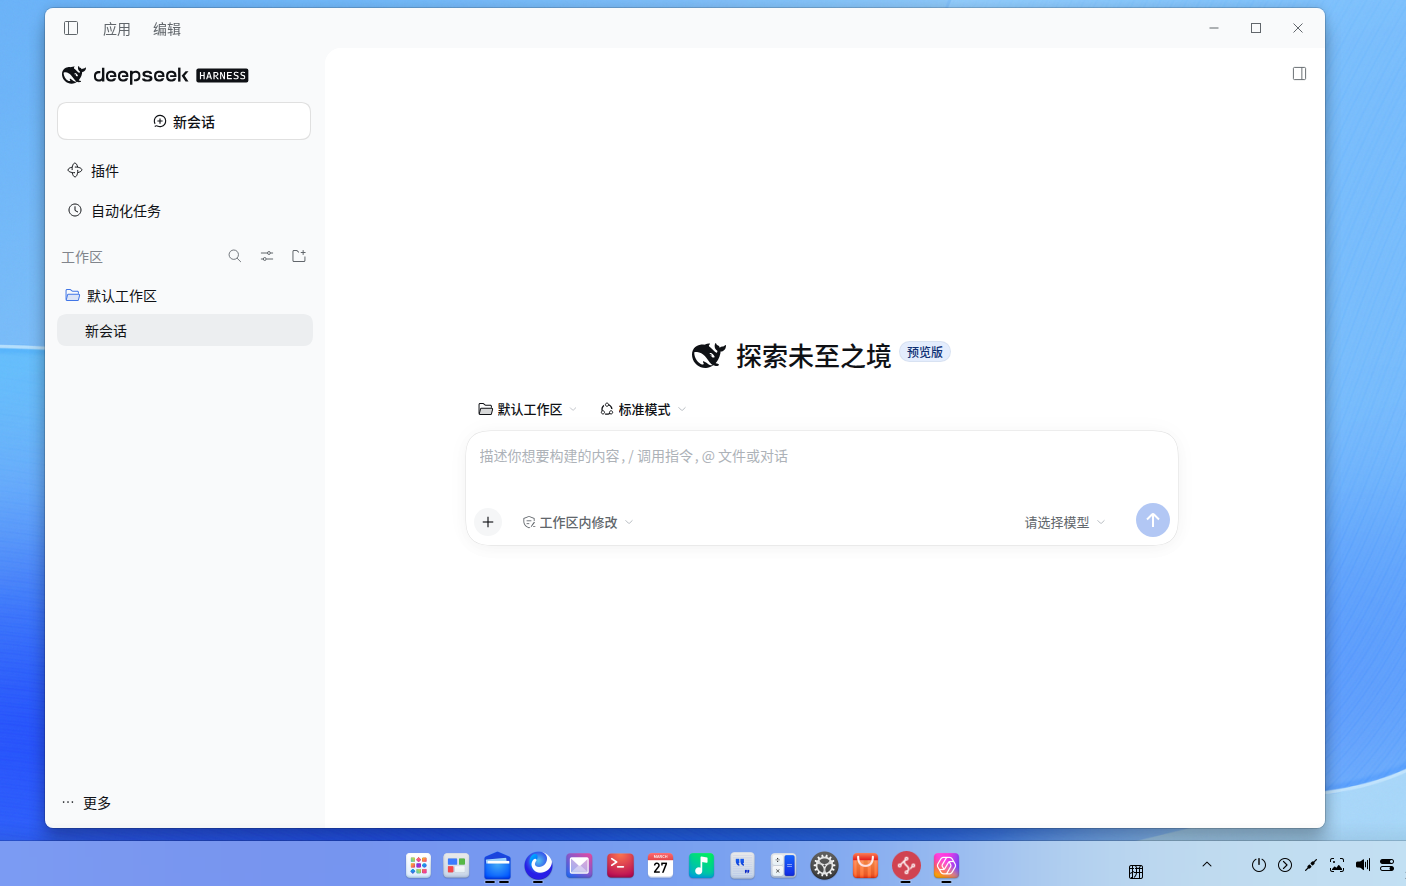Screen dimensions: 1406x886
Task: Click the 预览版 badge
Action: click(925, 352)
